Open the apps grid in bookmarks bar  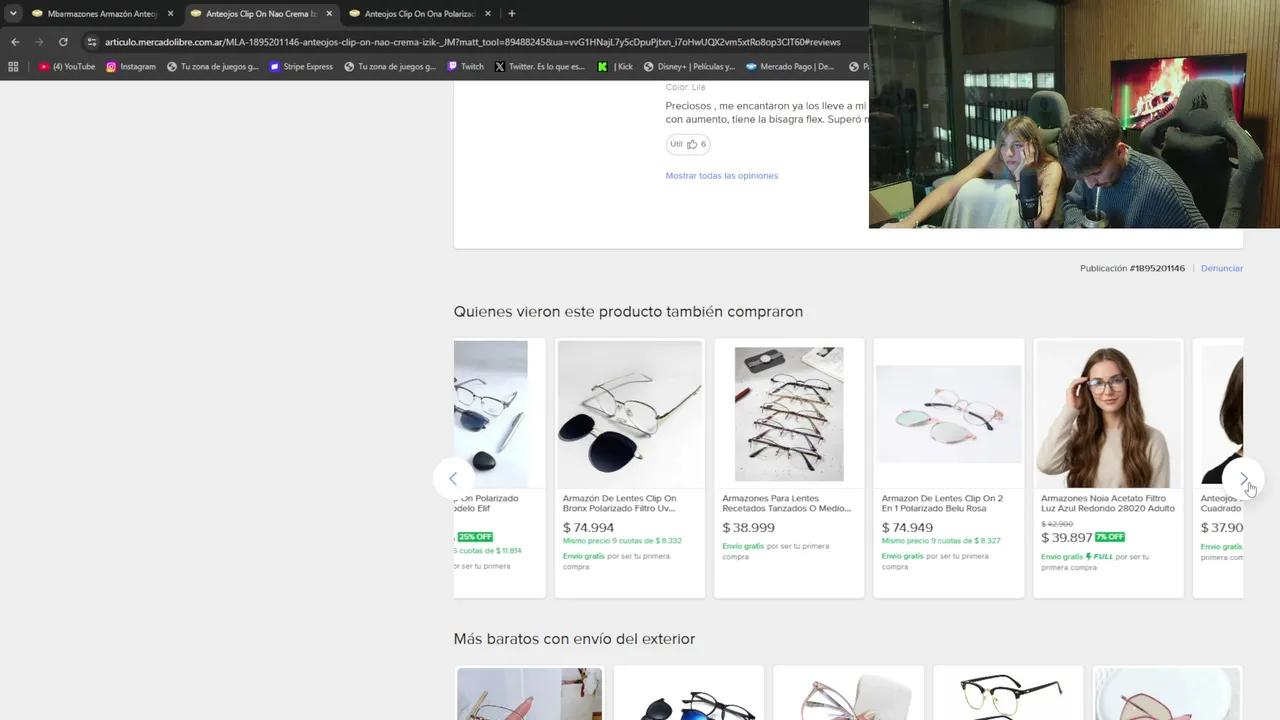[13, 67]
